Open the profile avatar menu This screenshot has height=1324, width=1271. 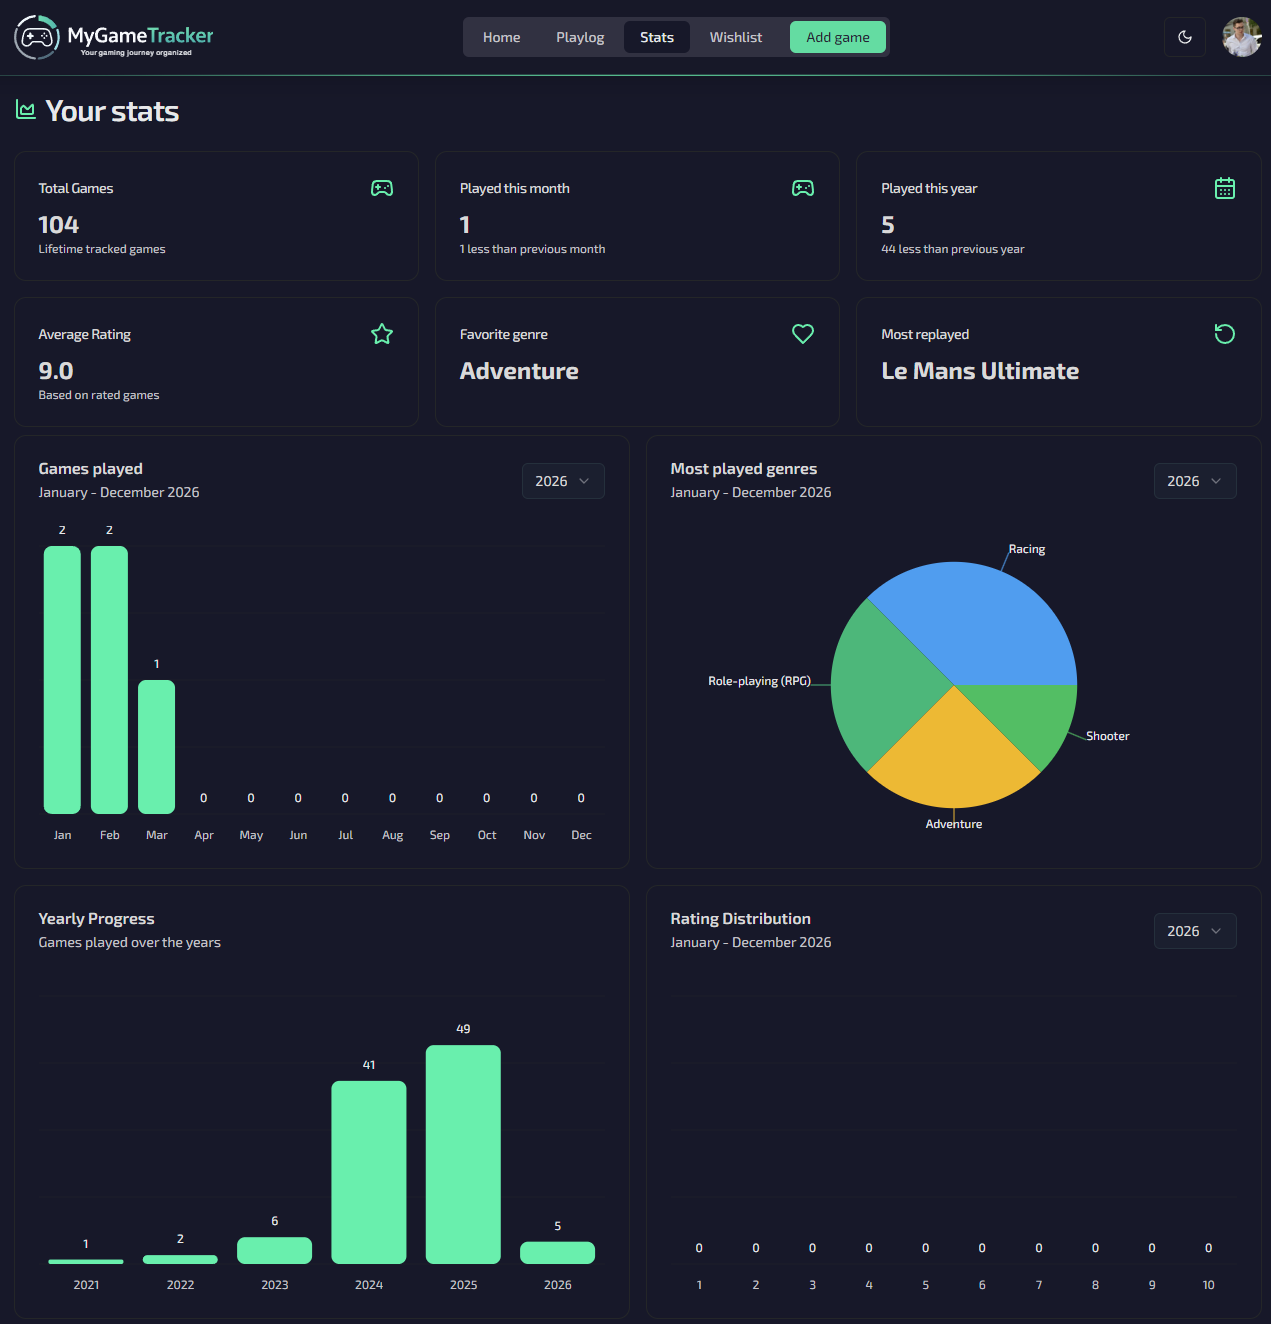point(1241,37)
